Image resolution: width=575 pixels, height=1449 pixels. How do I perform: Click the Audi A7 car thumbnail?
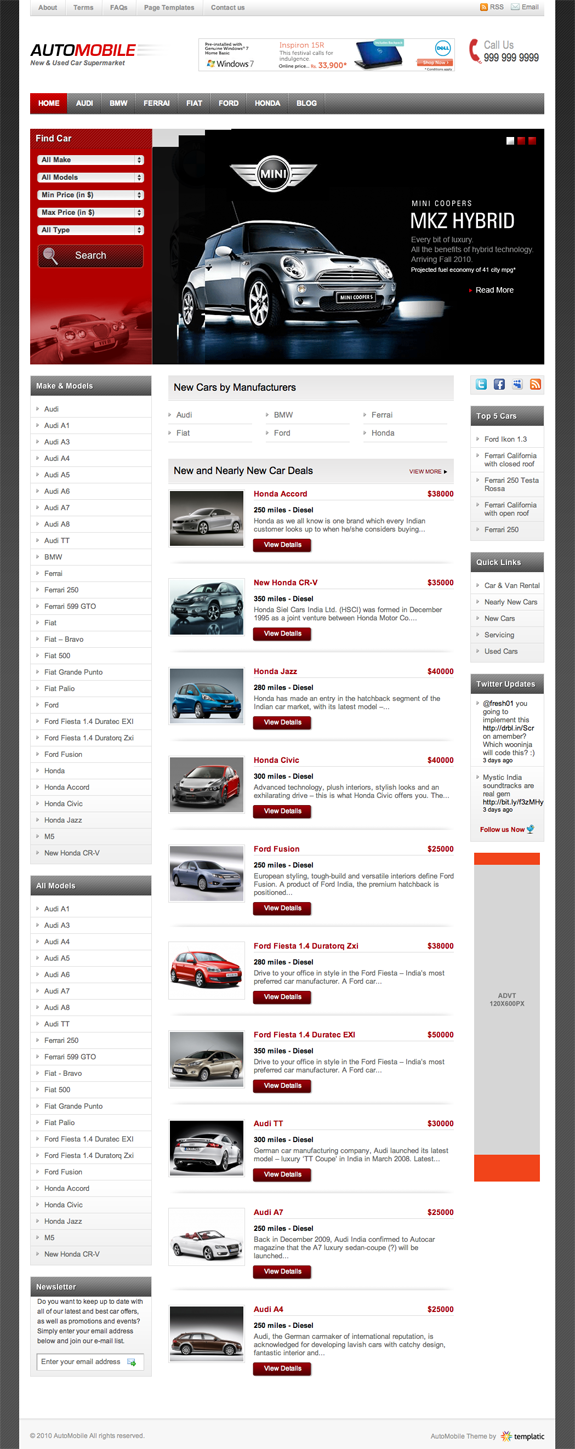click(x=207, y=1236)
